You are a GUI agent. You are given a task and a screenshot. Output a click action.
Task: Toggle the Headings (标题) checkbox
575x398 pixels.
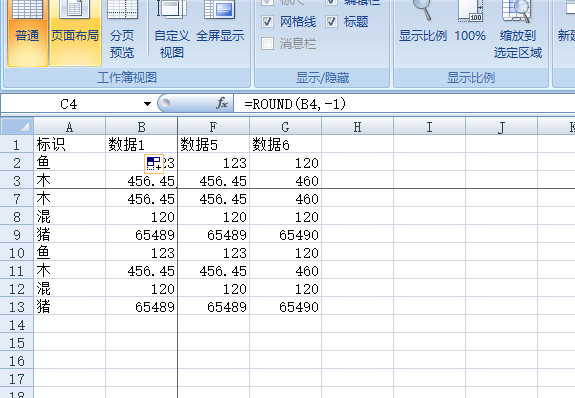click(332, 22)
